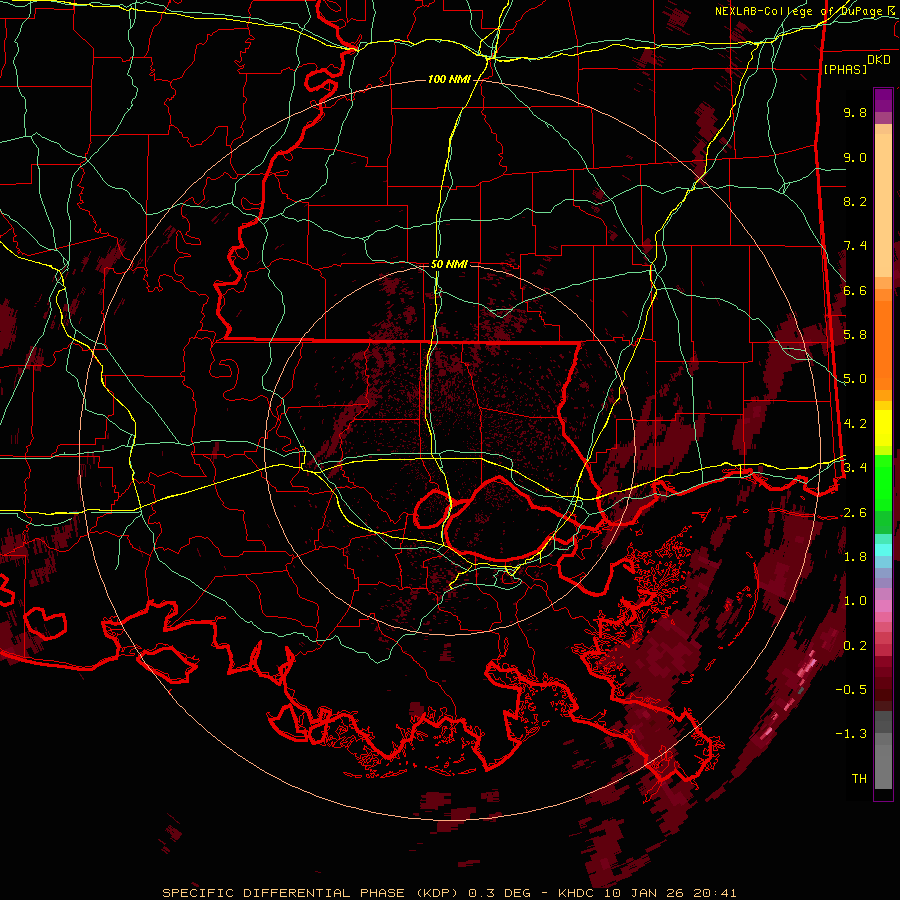This screenshot has width=900, height=900.
Task: Click the TH label on the color scale
Action: click(x=859, y=779)
